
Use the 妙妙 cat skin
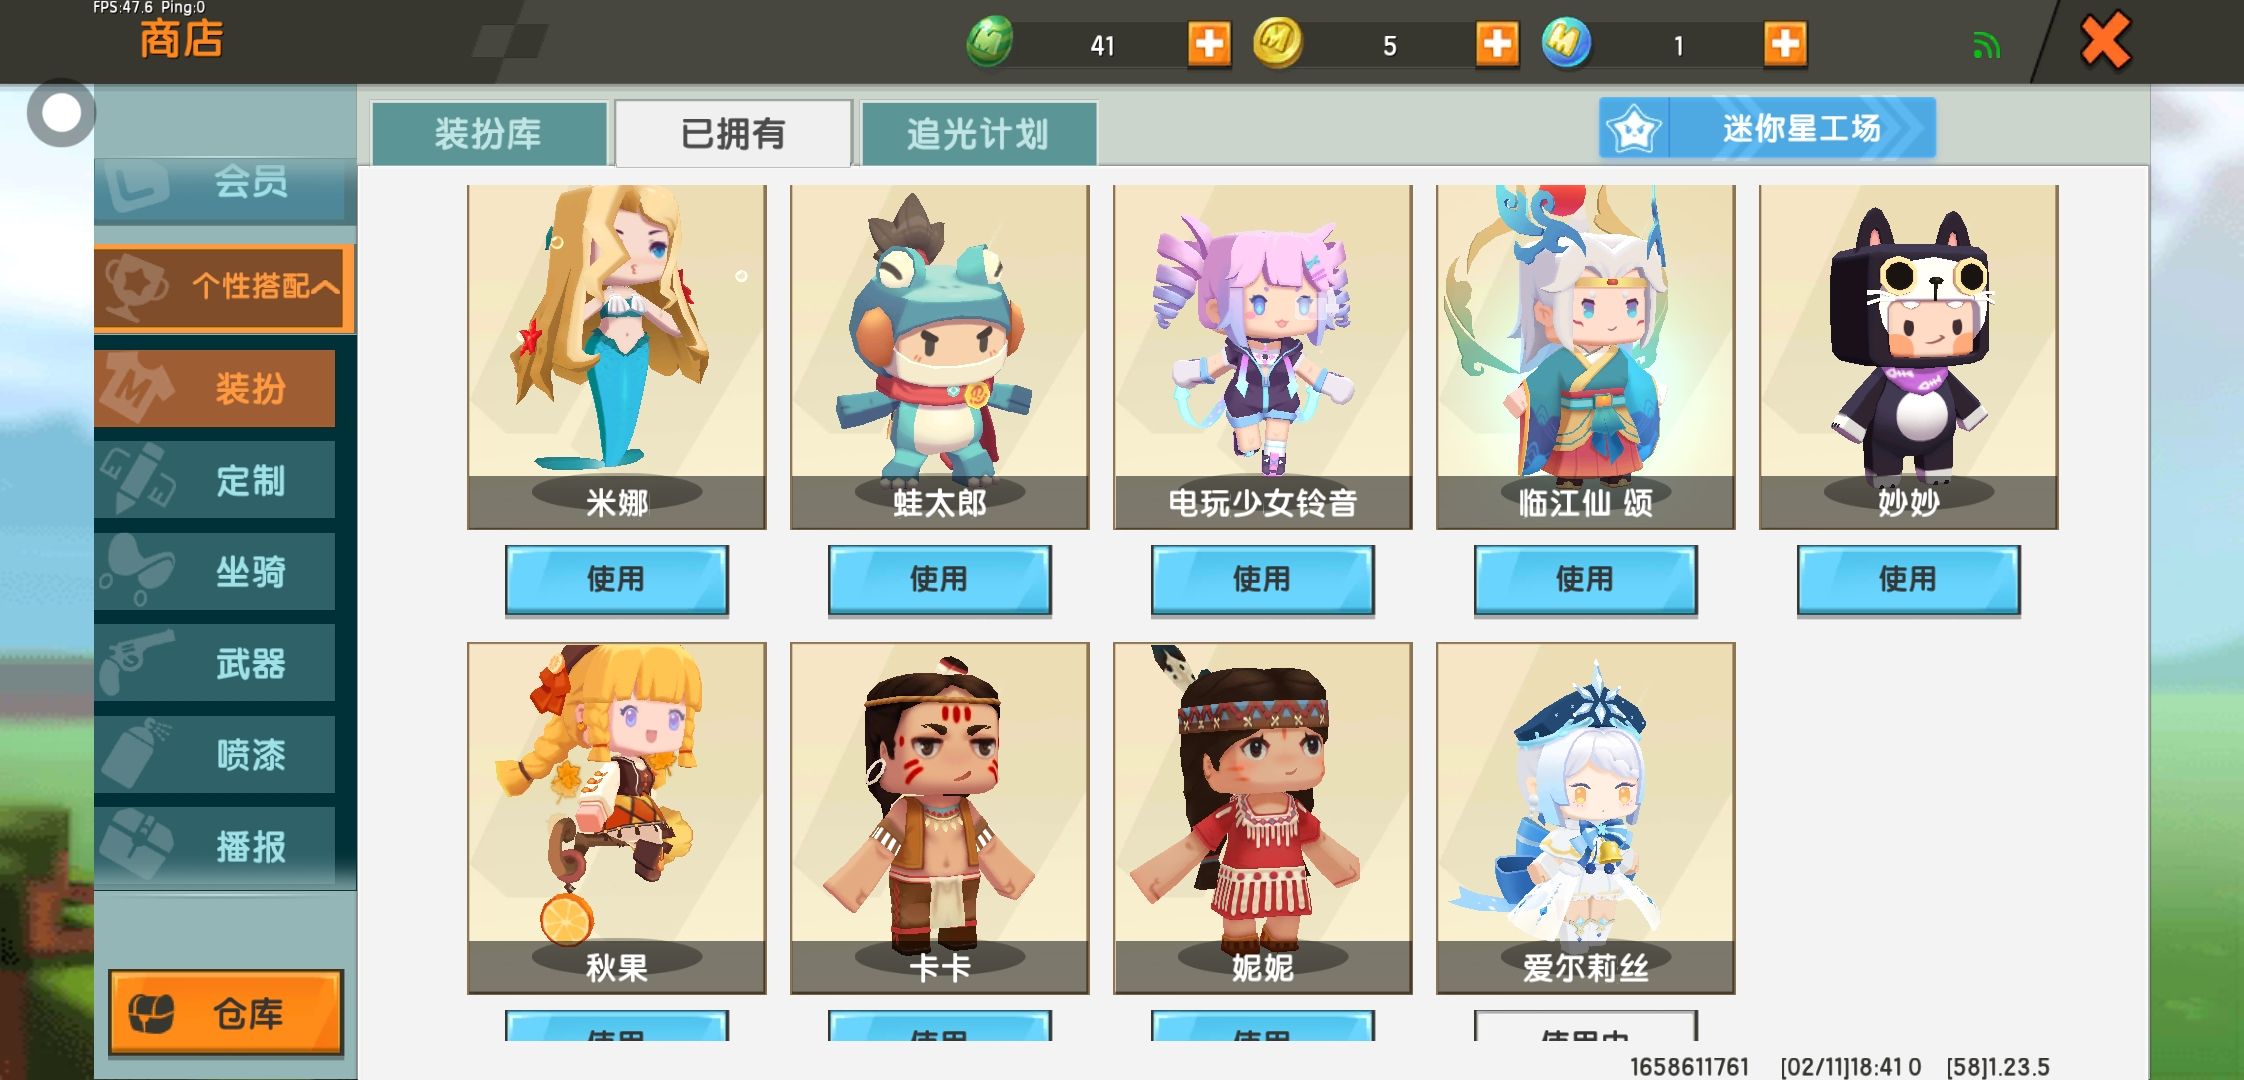tap(1908, 579)
